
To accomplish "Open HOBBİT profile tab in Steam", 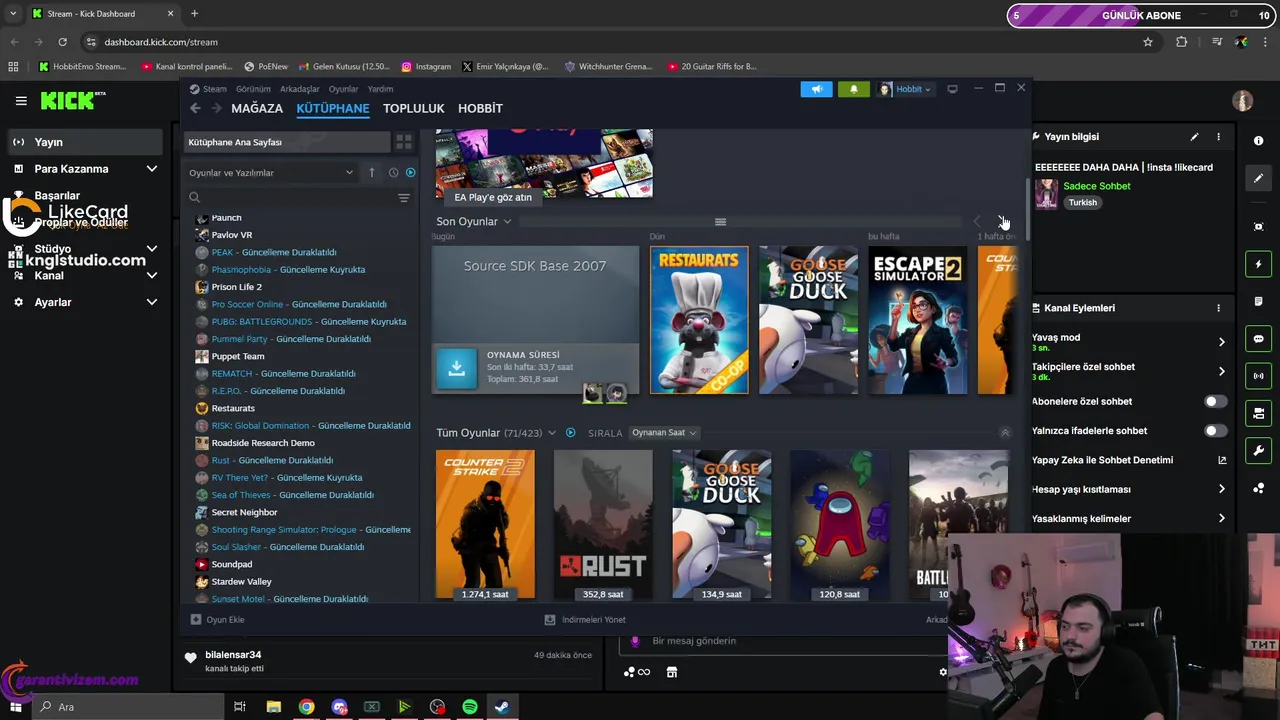I will coord(480,108).
